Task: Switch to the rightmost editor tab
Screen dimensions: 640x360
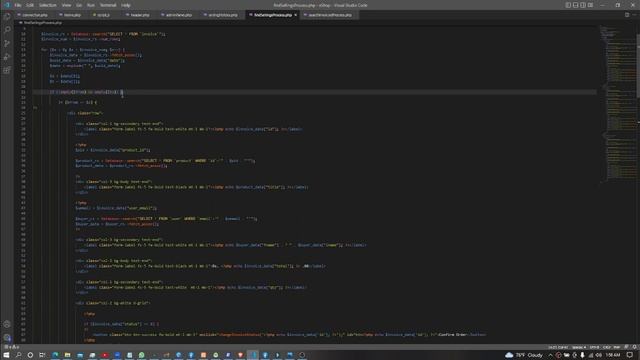Action: (x=330, y=15)
